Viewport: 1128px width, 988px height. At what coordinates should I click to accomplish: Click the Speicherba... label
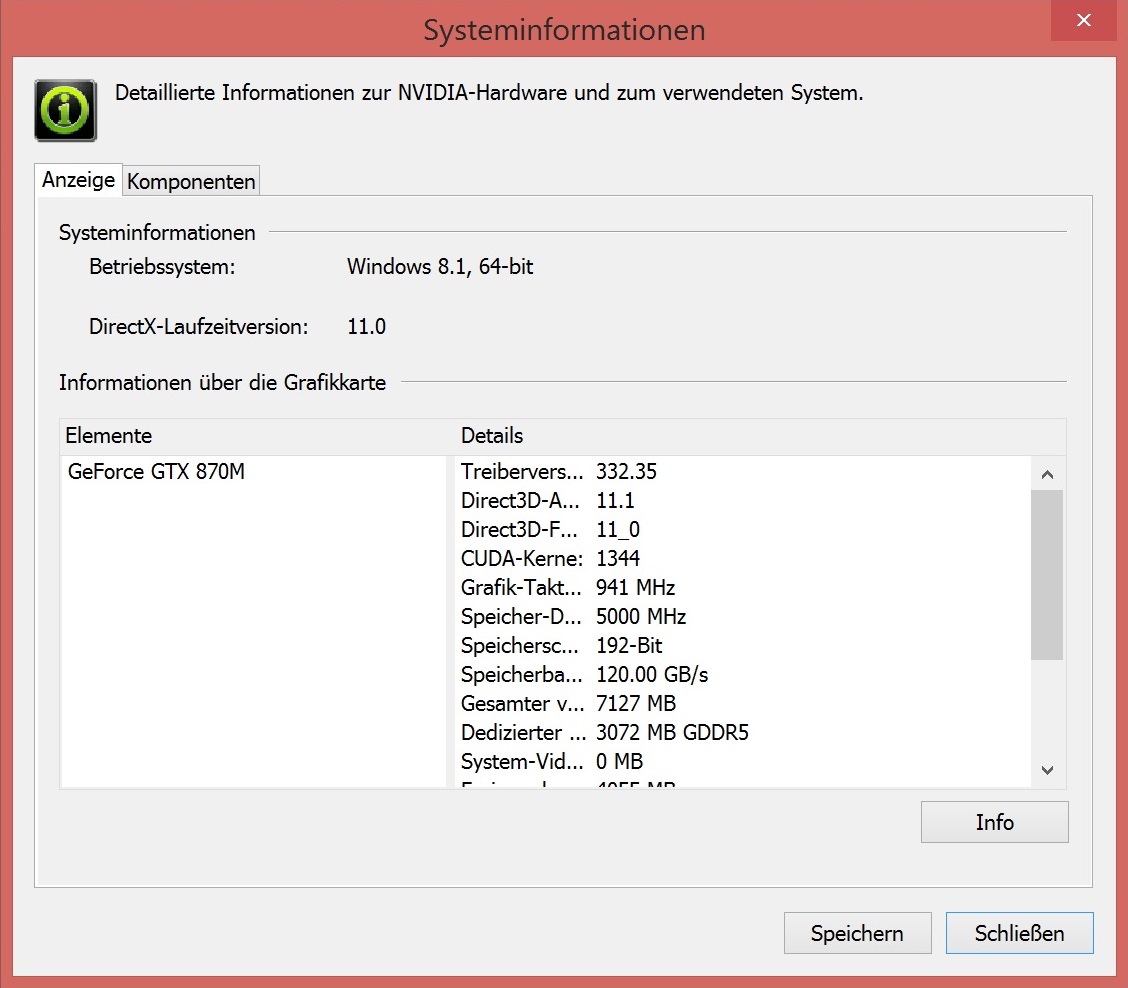[522, 674]
